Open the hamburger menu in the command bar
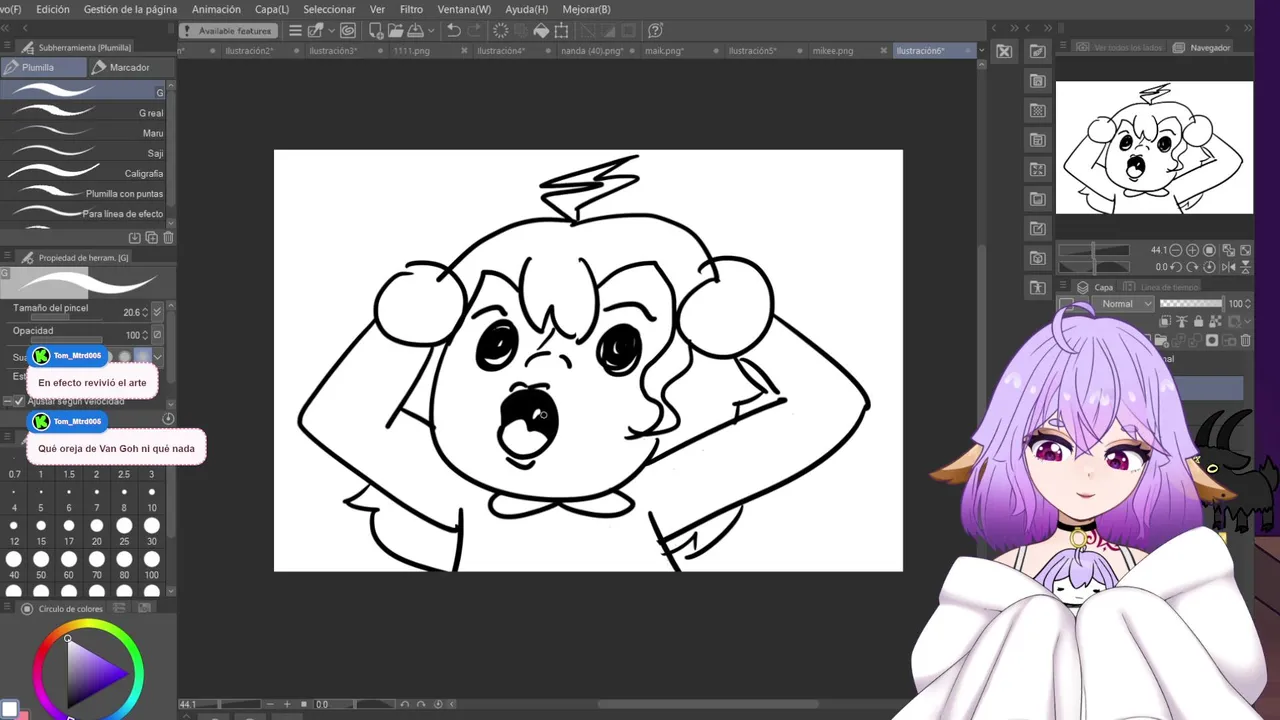 point(295,31)
